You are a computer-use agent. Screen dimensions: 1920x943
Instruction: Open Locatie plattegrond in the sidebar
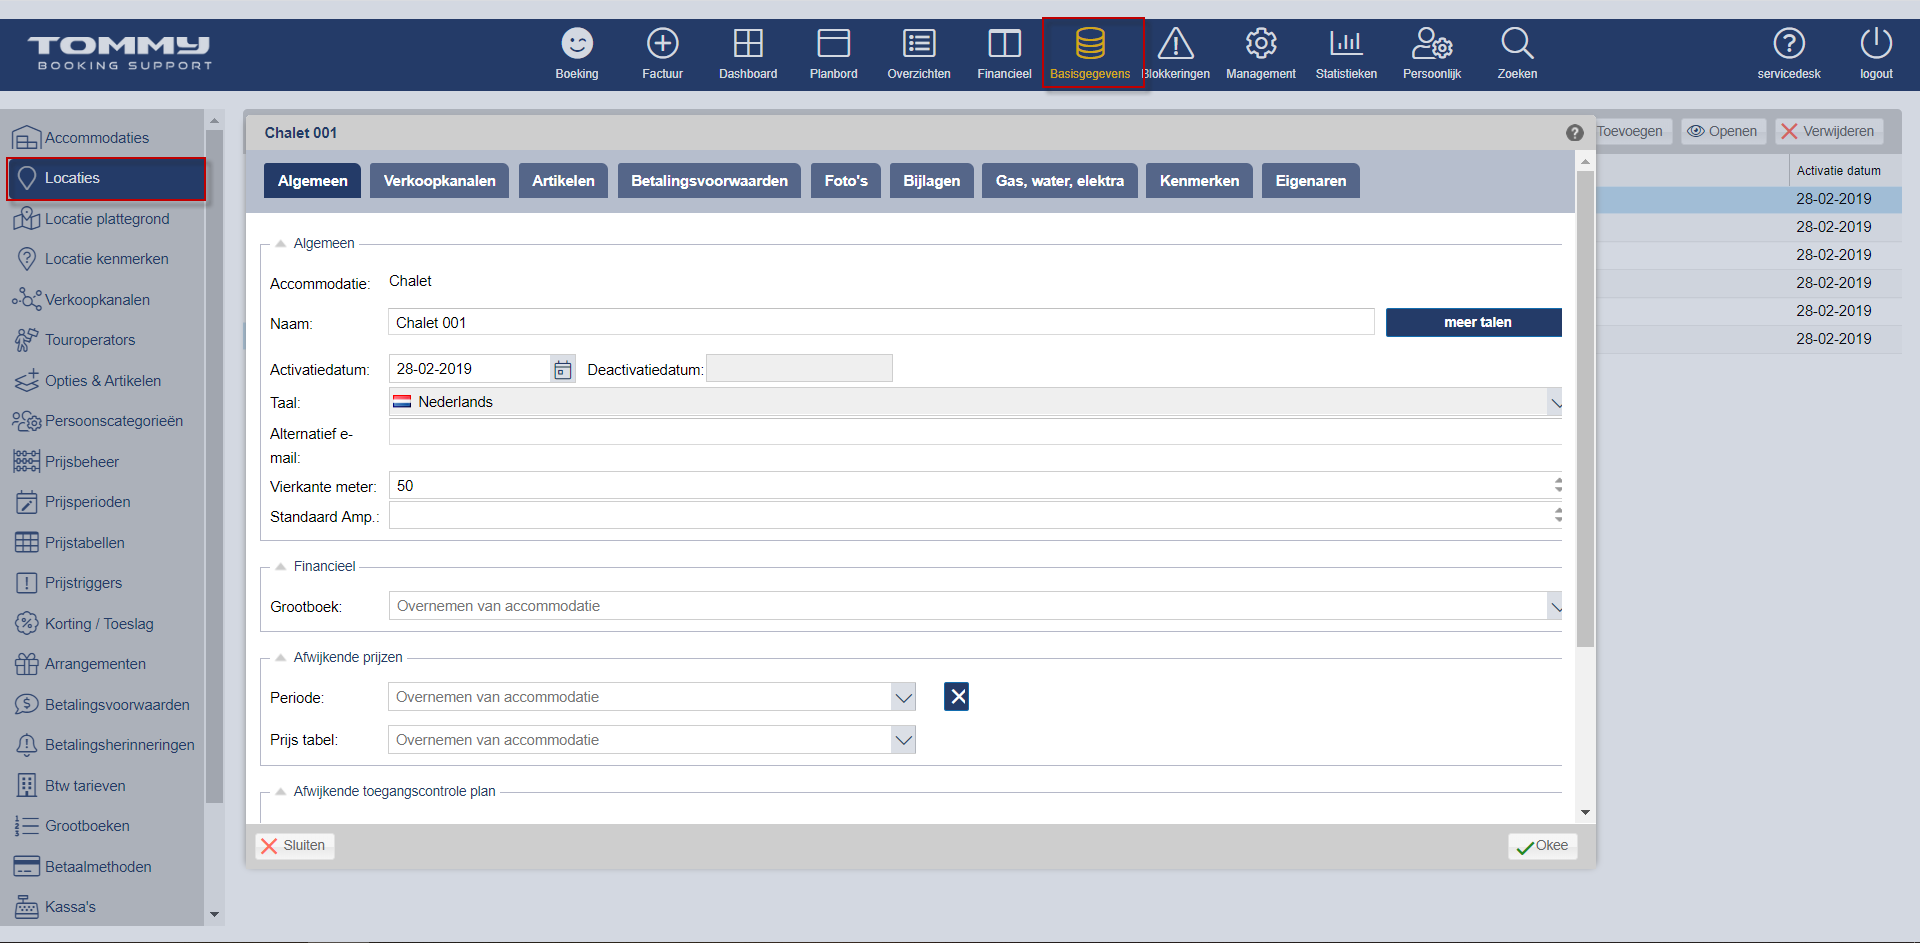click(104, 219)
